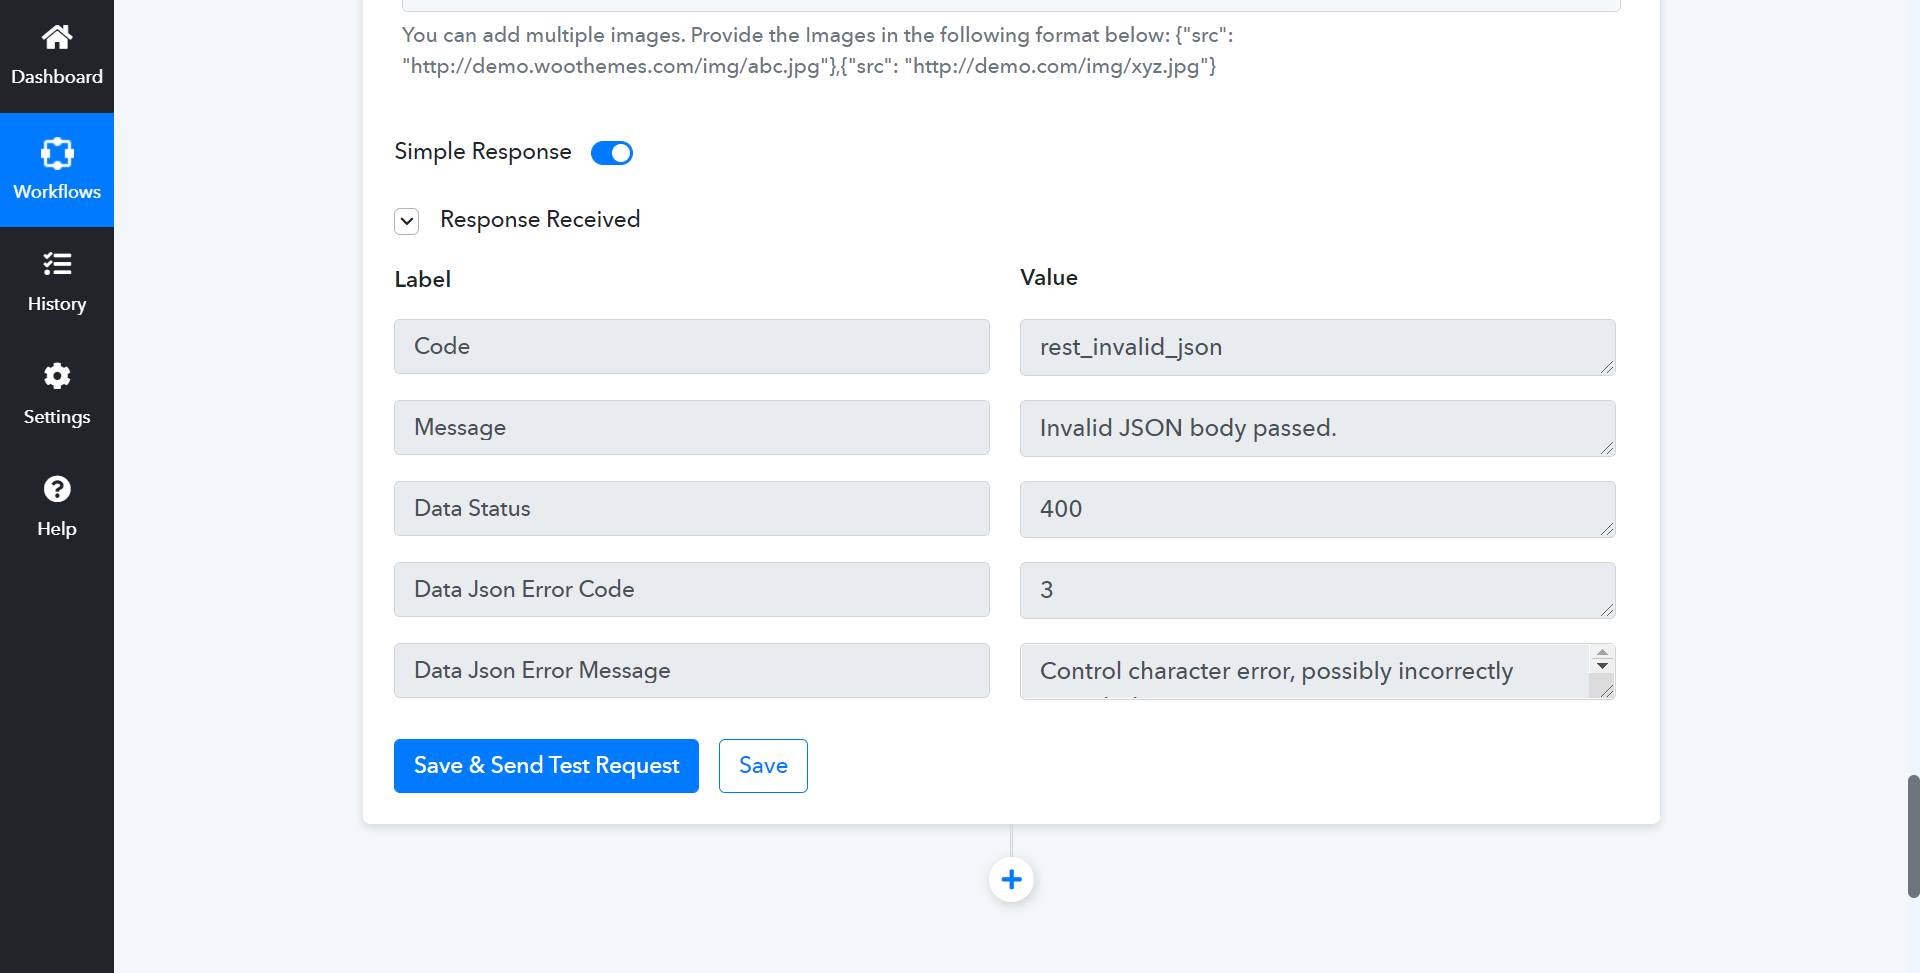This screenshot has height=973, width=1920.
Task: Open Help question mark icon
Action: pos(57,489)
